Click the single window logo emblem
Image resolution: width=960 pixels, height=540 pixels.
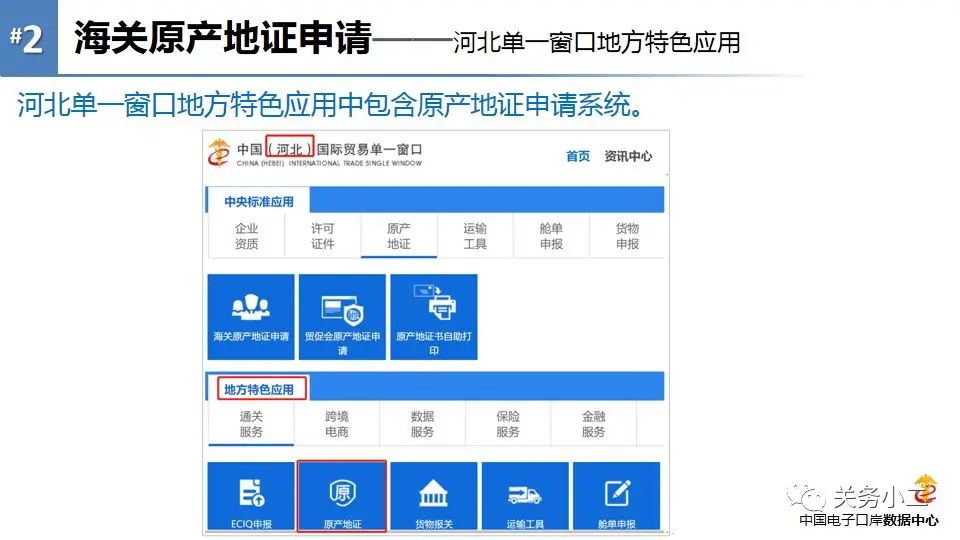coord(219,153)
